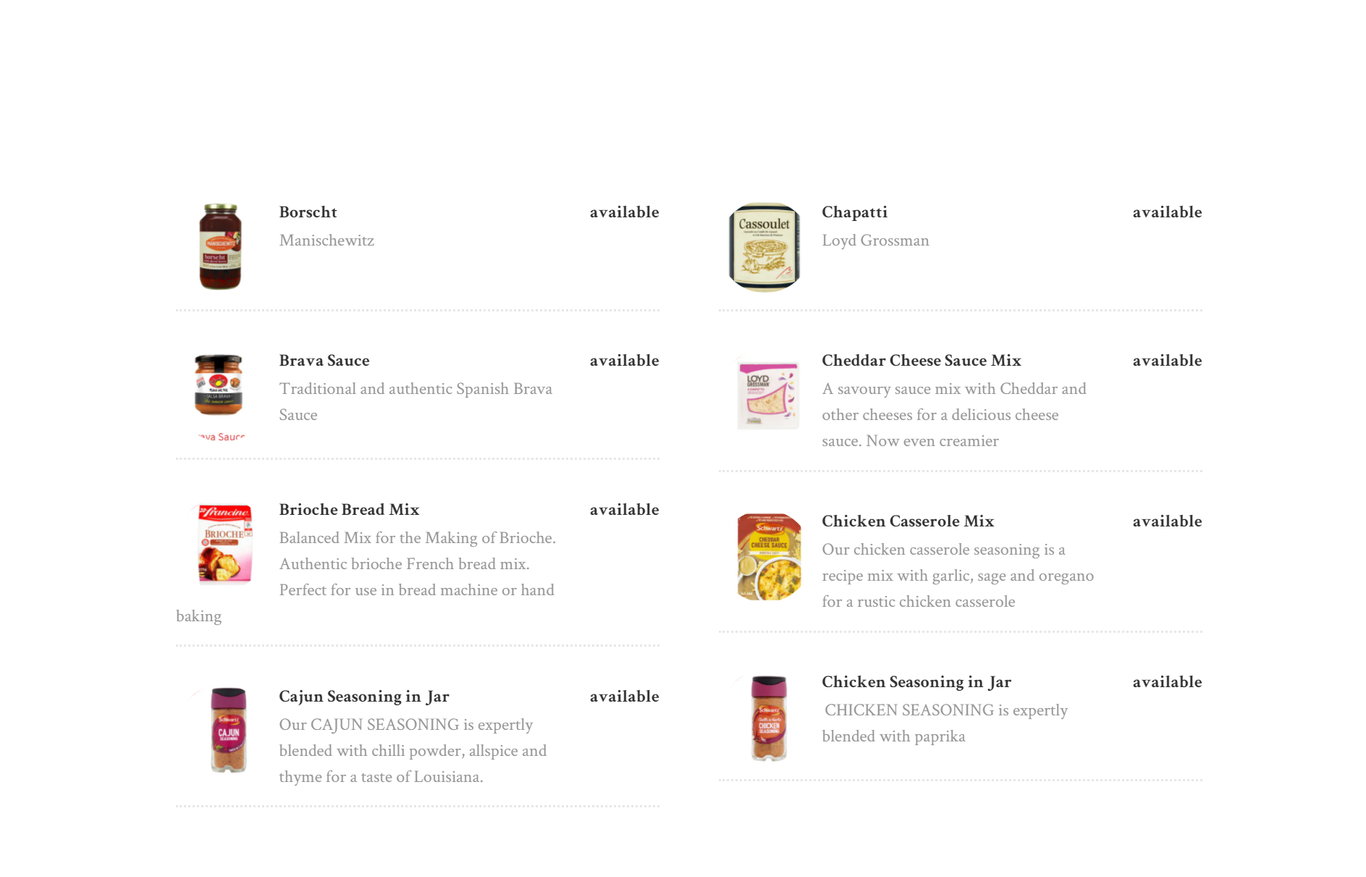Select the Francine Brioche Bread Mix image
This screenshot has height=877, width=1366.
point(225,544)
